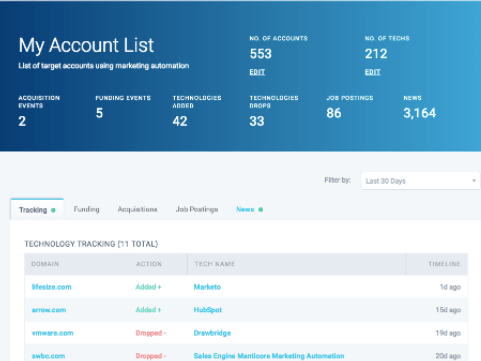Screen dimensions: 481x361
Task: Click the No. of Accounts value 553
Action: (261, 54)
